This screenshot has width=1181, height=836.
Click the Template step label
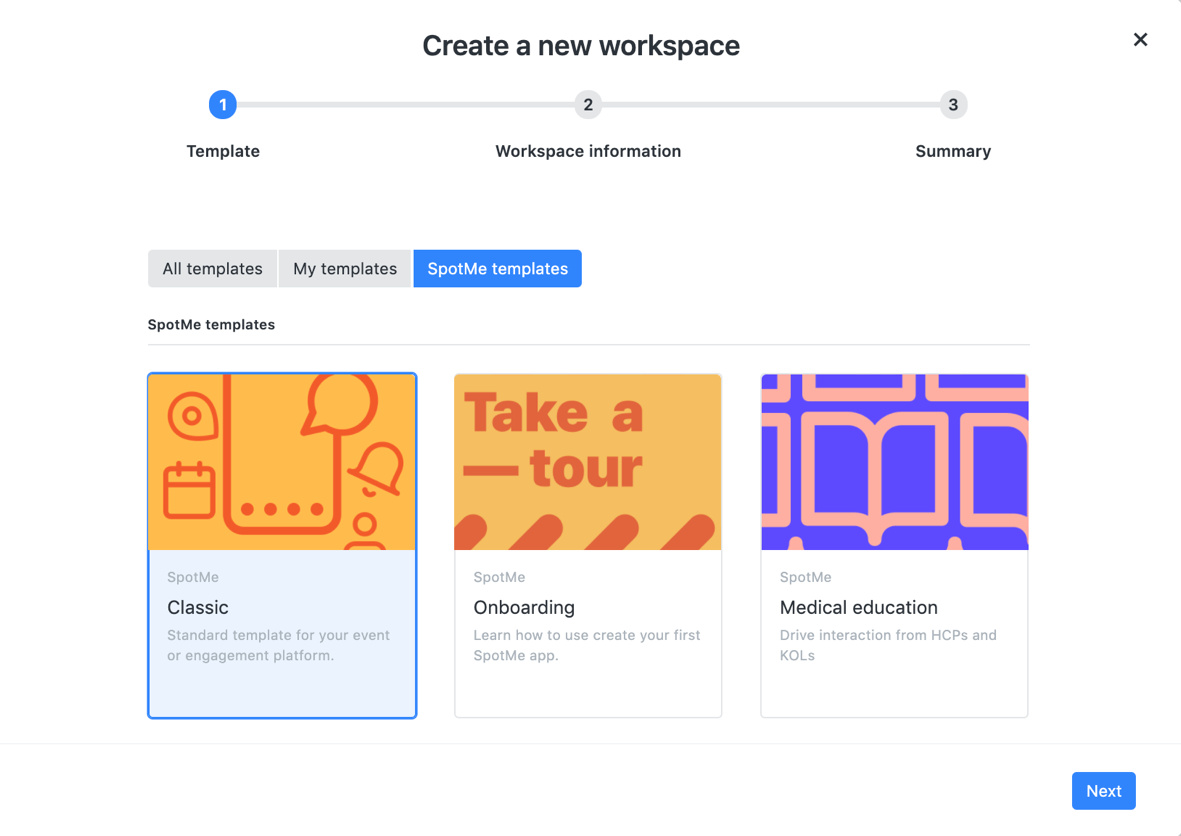[223, 151]
